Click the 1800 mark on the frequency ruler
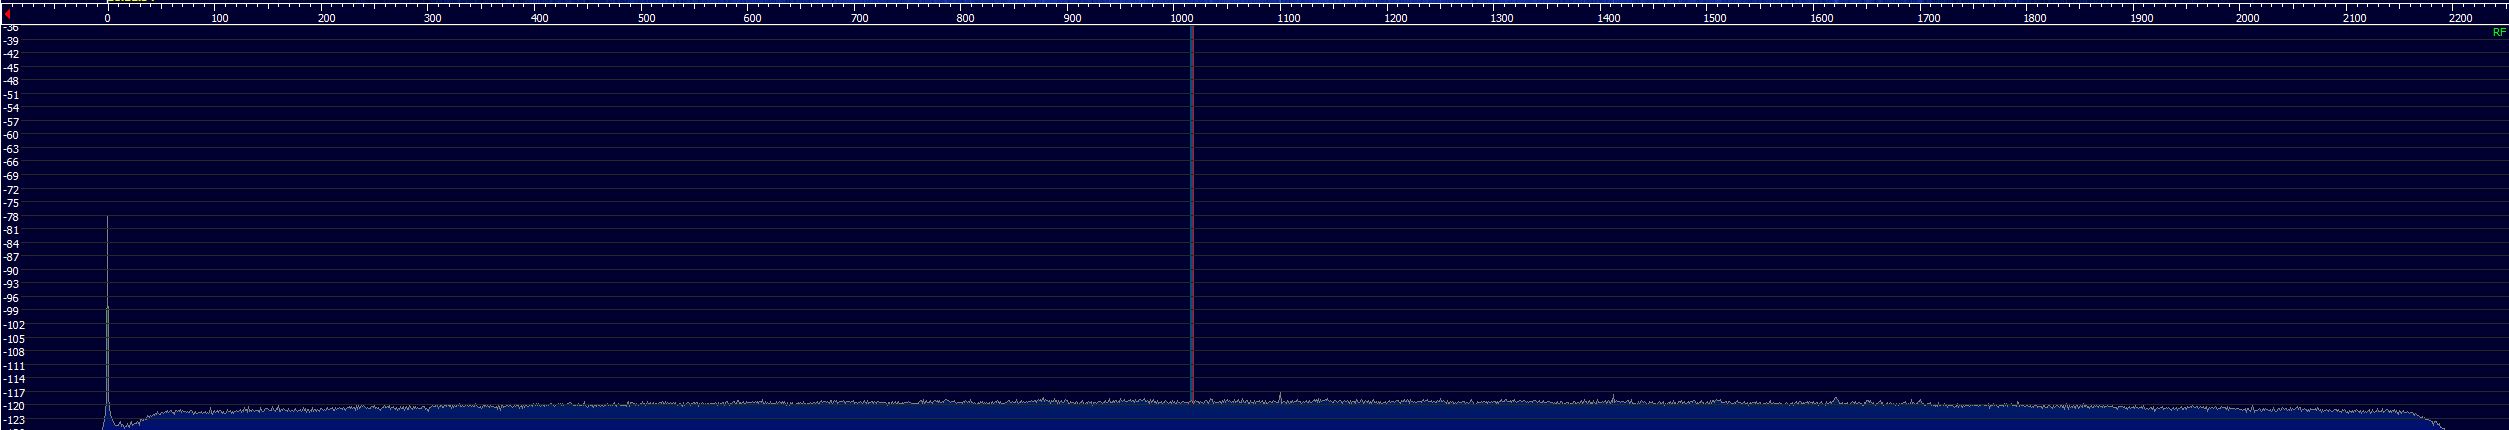 [2034, 19]
